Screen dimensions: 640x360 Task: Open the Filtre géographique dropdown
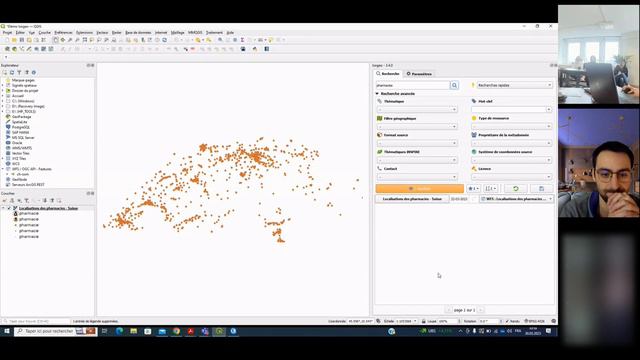(x=417, y=127)
